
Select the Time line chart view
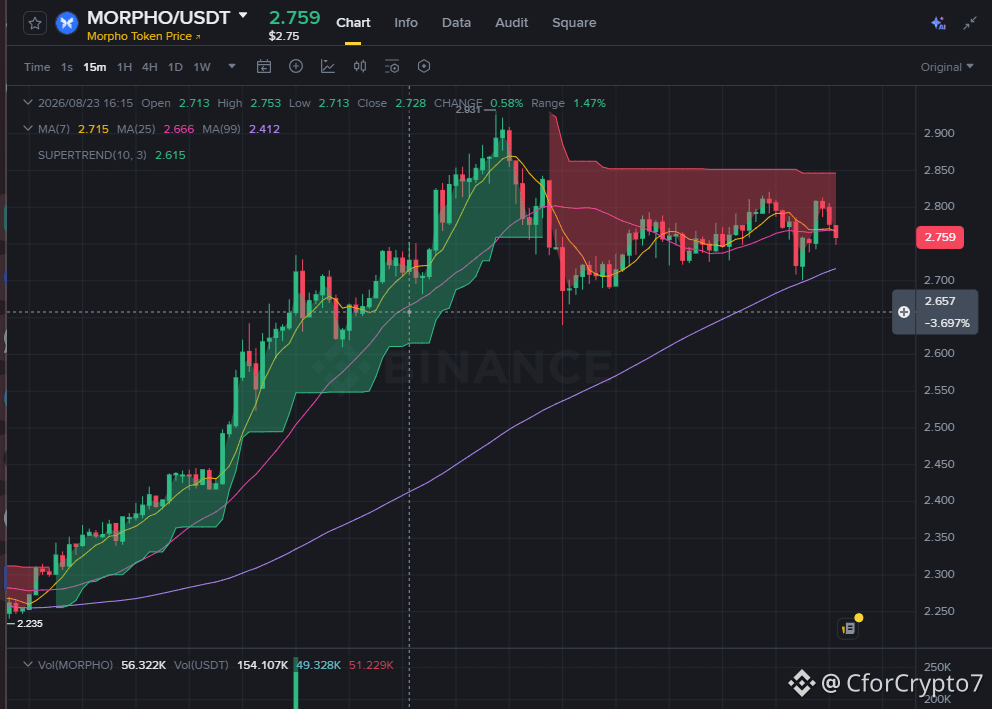click(37, 67)
